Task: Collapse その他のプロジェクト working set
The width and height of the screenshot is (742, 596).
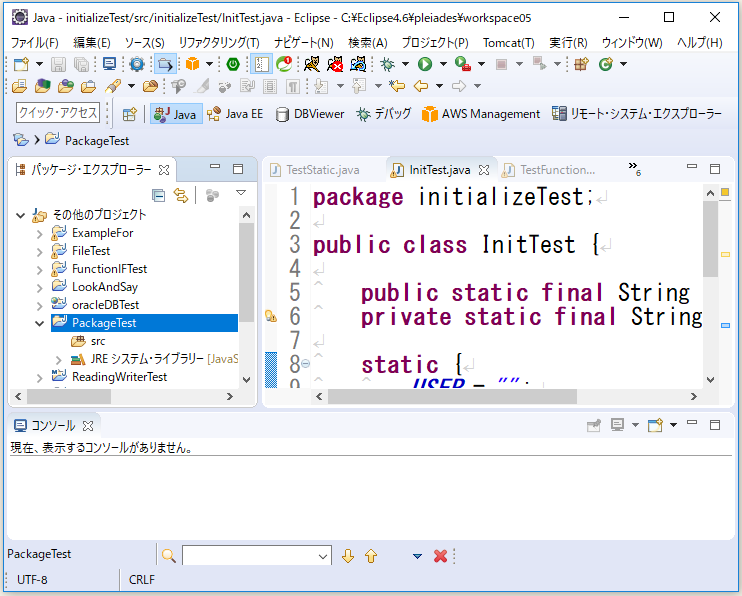Action: point(20,215)
